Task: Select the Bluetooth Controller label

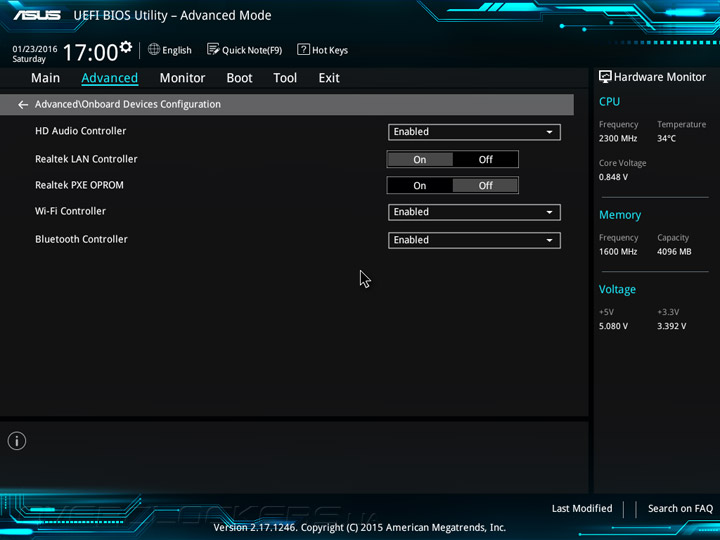Action: (x=81, y=239)
